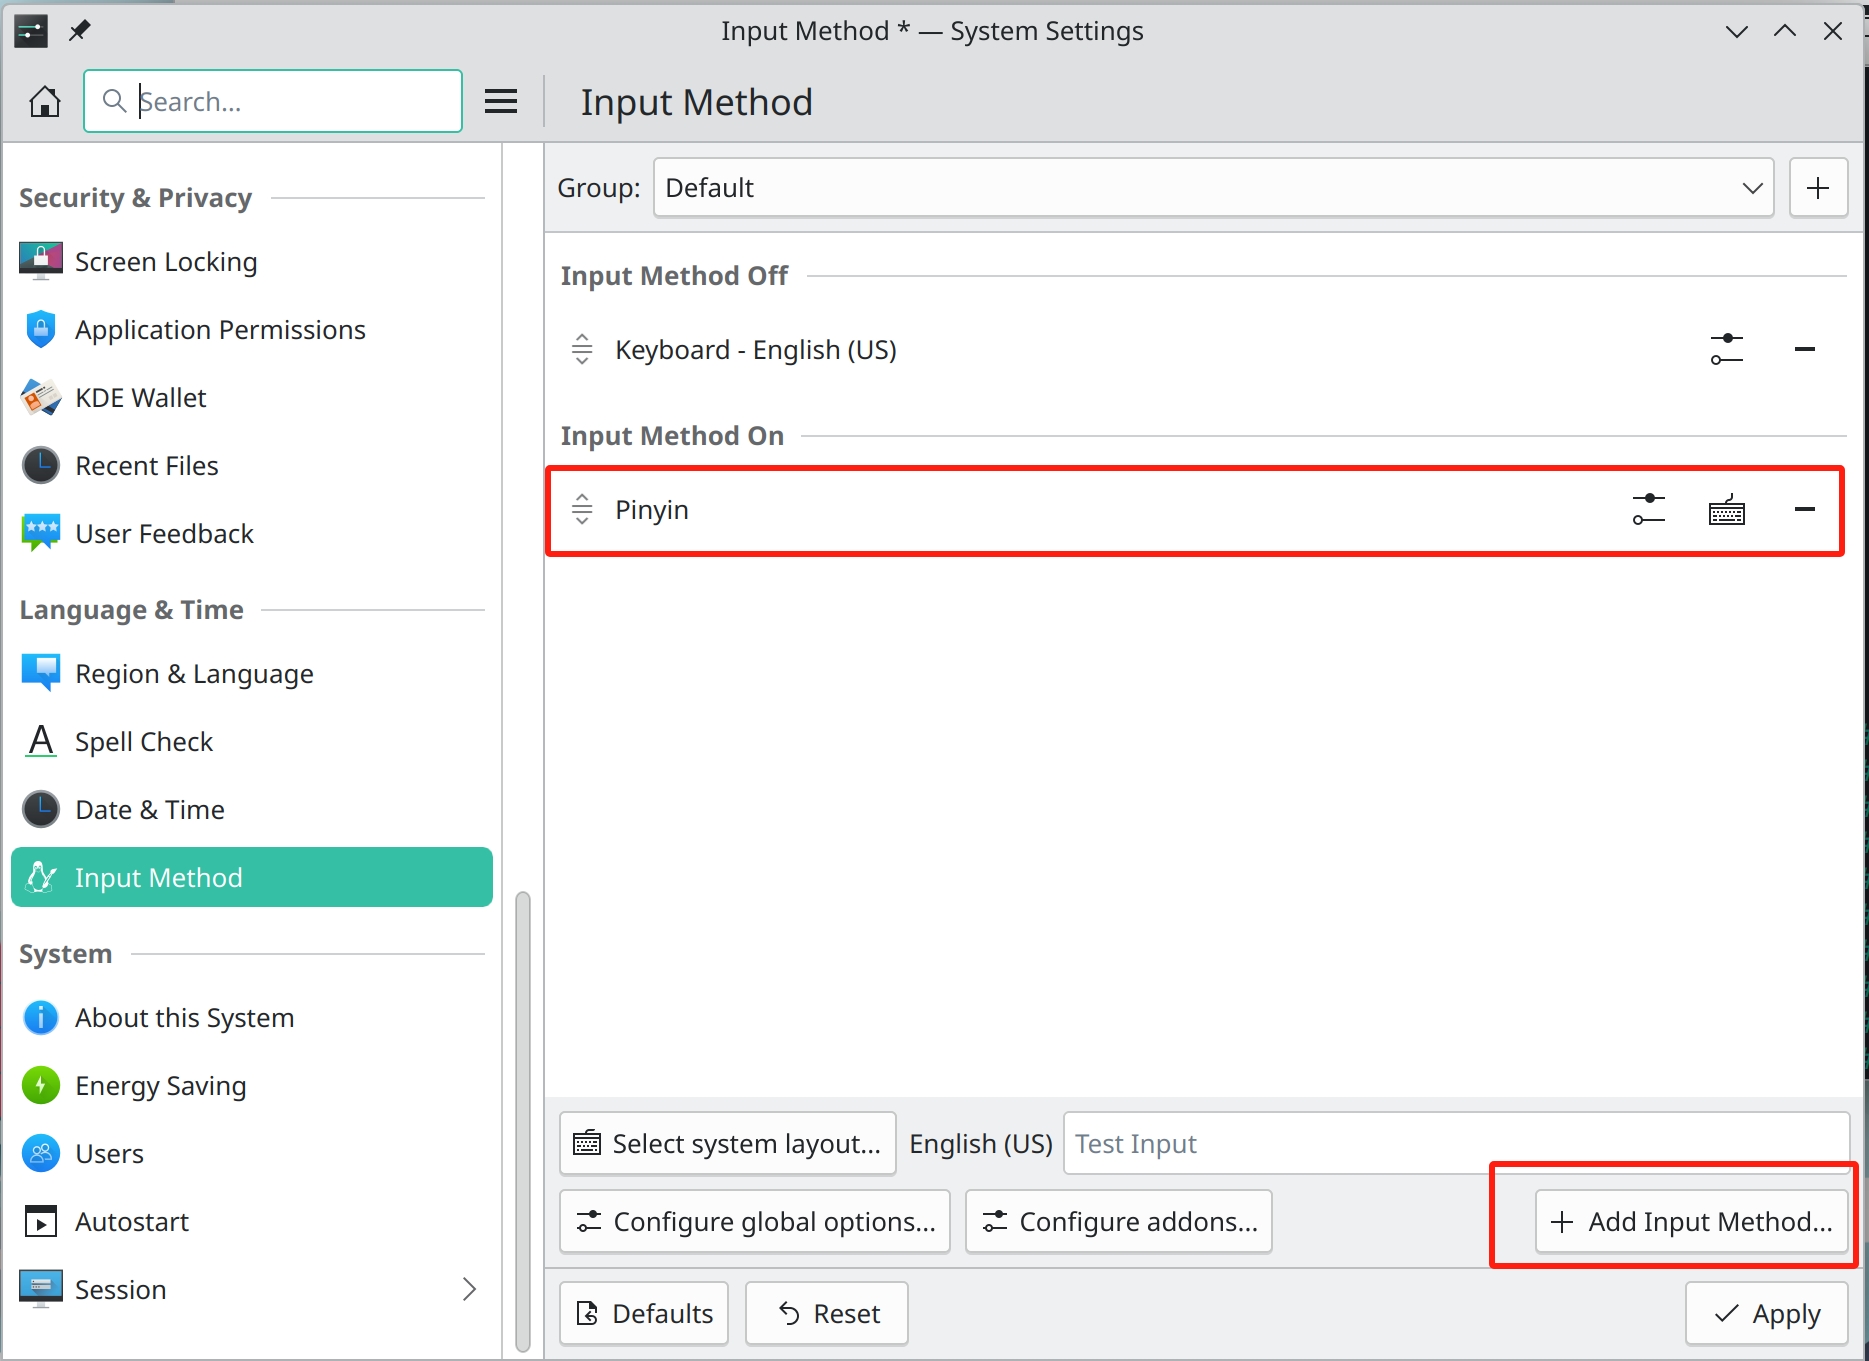This screenshot has height=1361, width=1869.
Task: Pin the window with the pin icon
Action: pos(79,31)
